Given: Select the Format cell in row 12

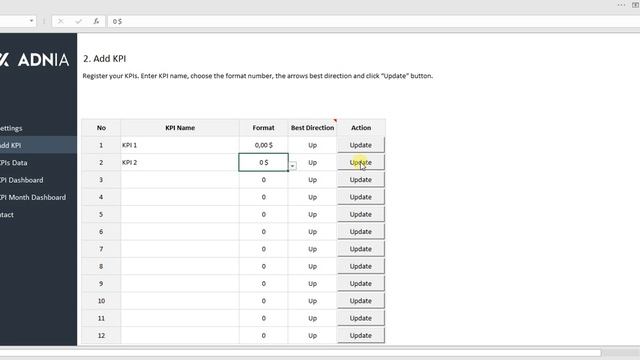Looking at the screenshot, I should [264, 336].
